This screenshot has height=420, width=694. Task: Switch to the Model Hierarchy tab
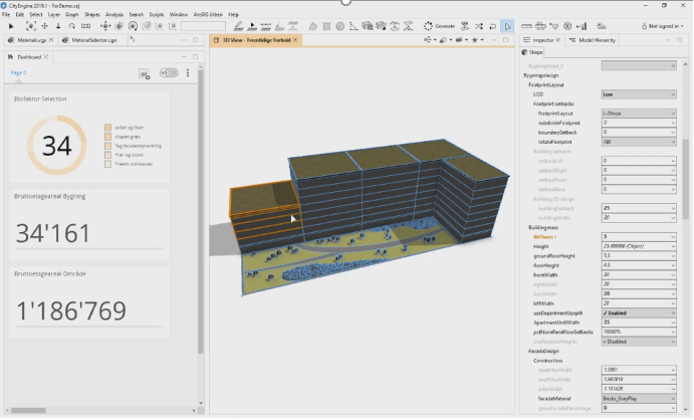coord(591,40)
